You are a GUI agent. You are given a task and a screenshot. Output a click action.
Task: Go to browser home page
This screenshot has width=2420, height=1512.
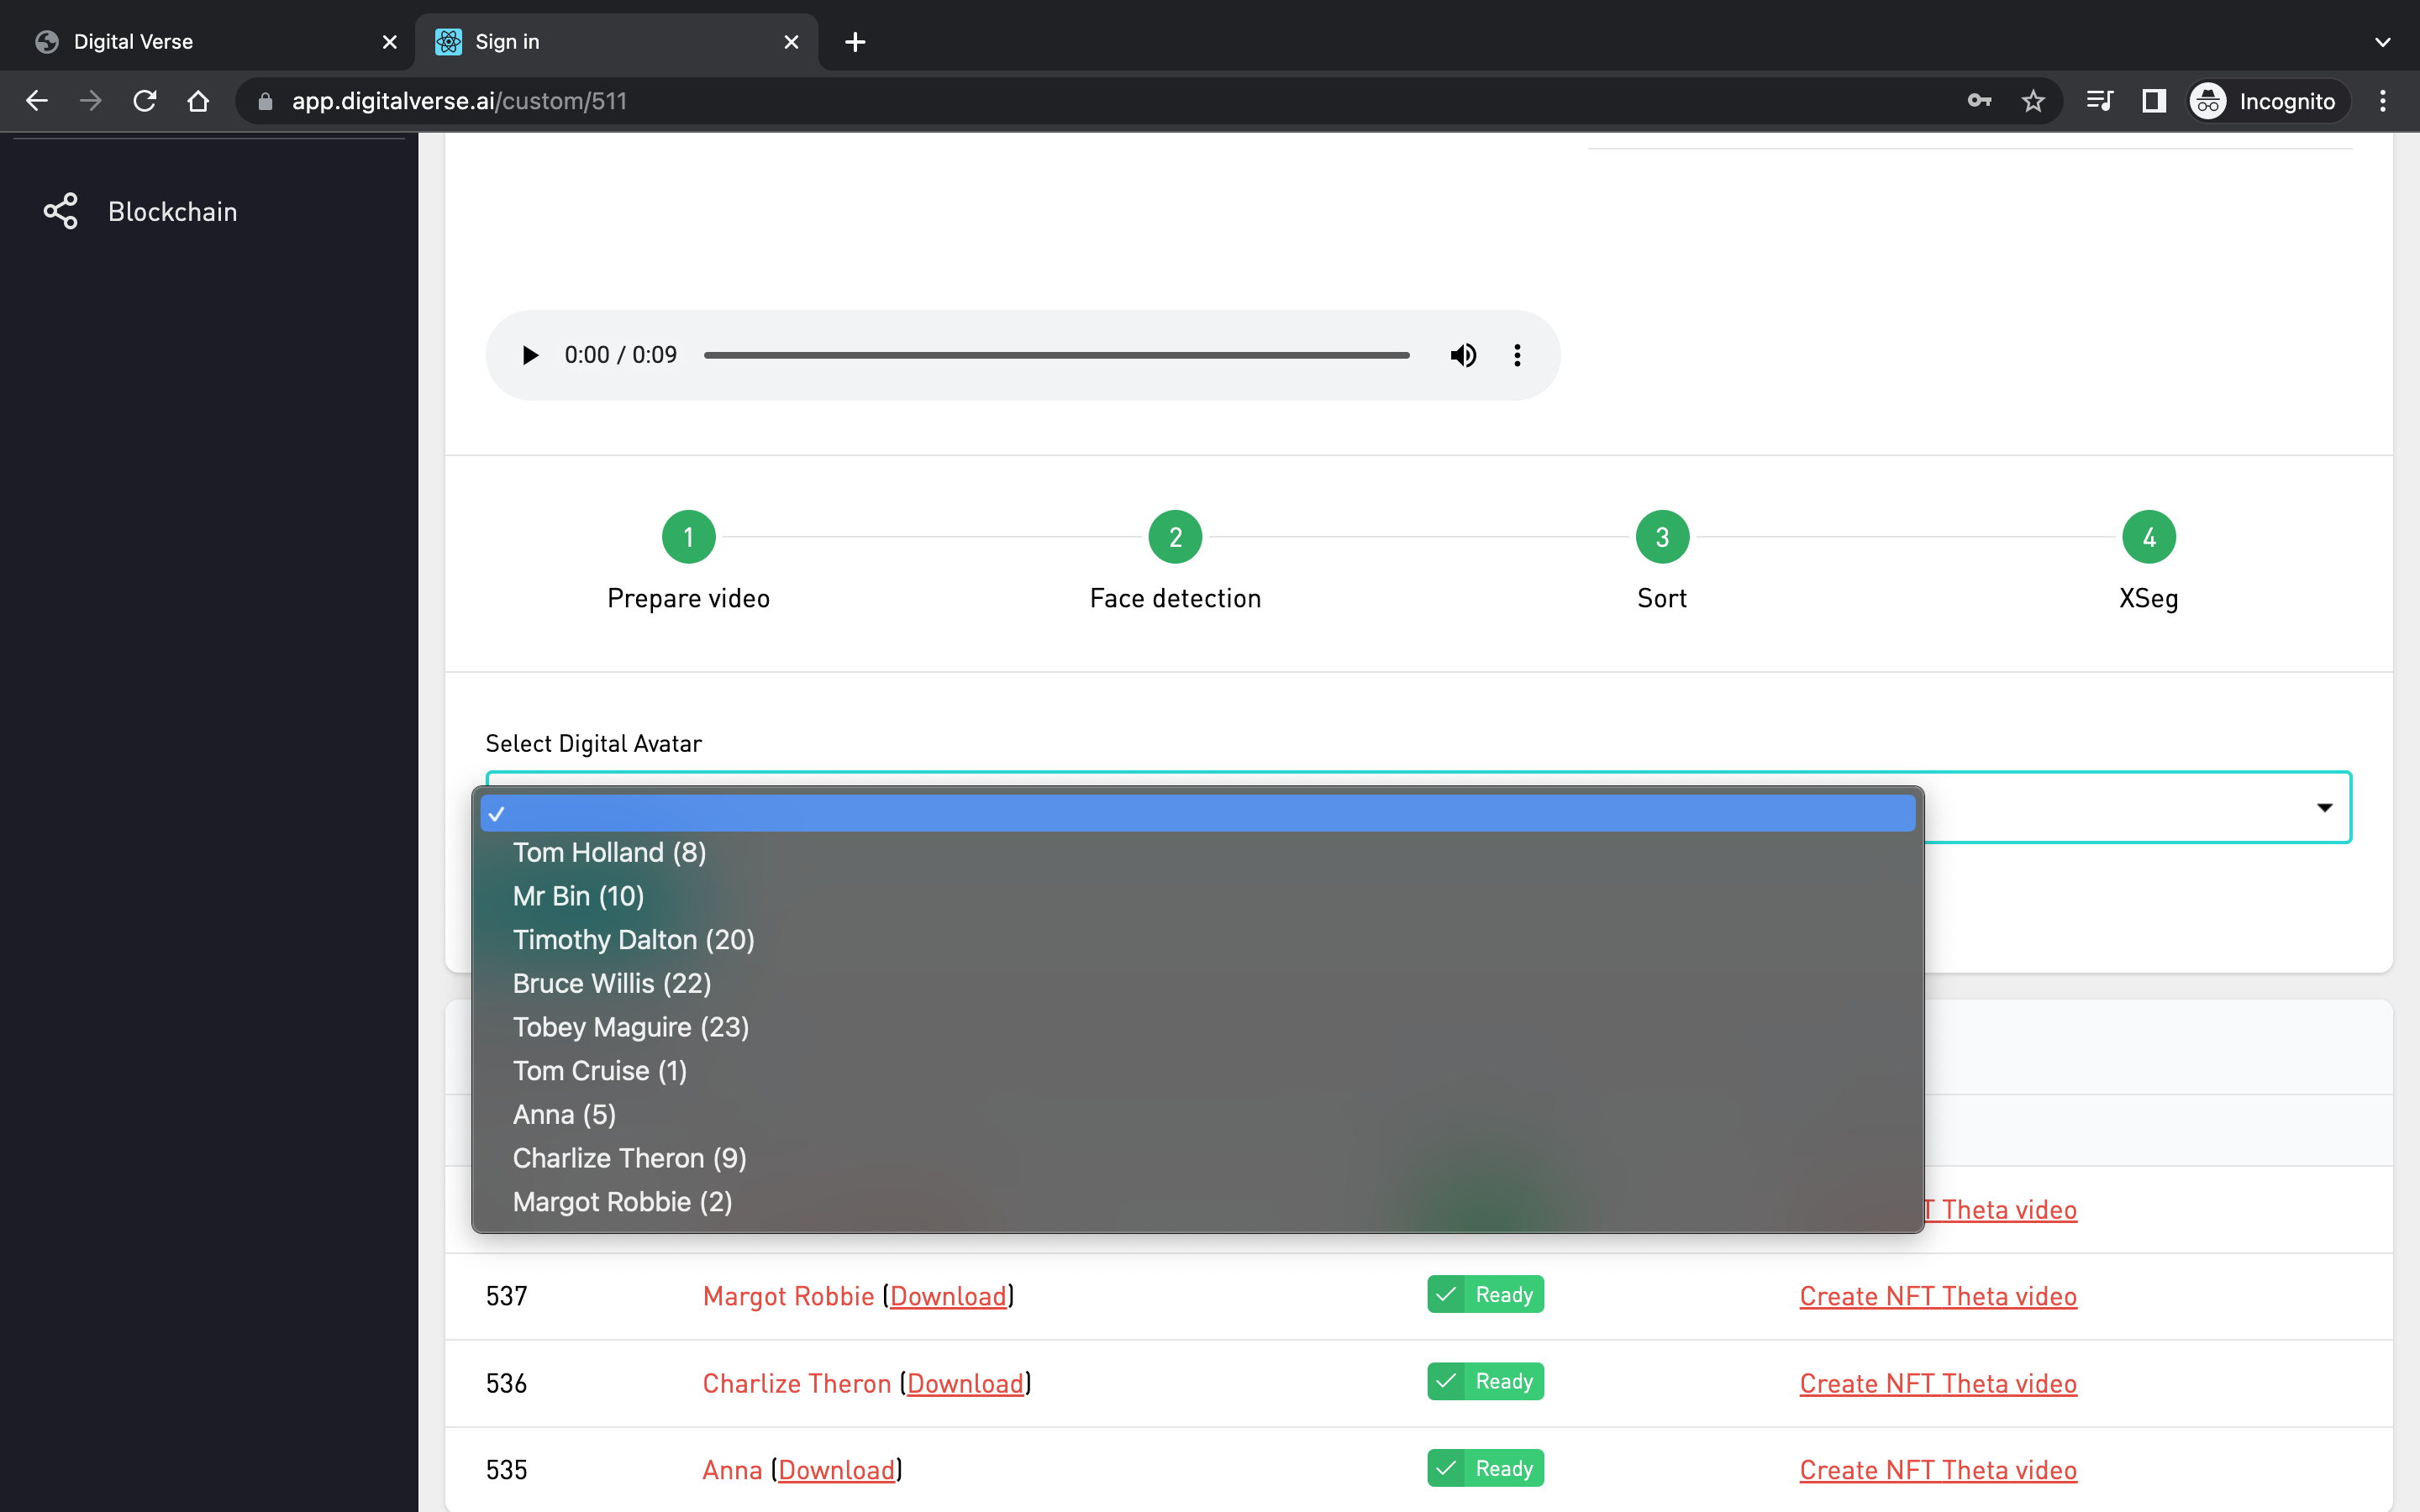click(x=198, y=101)
